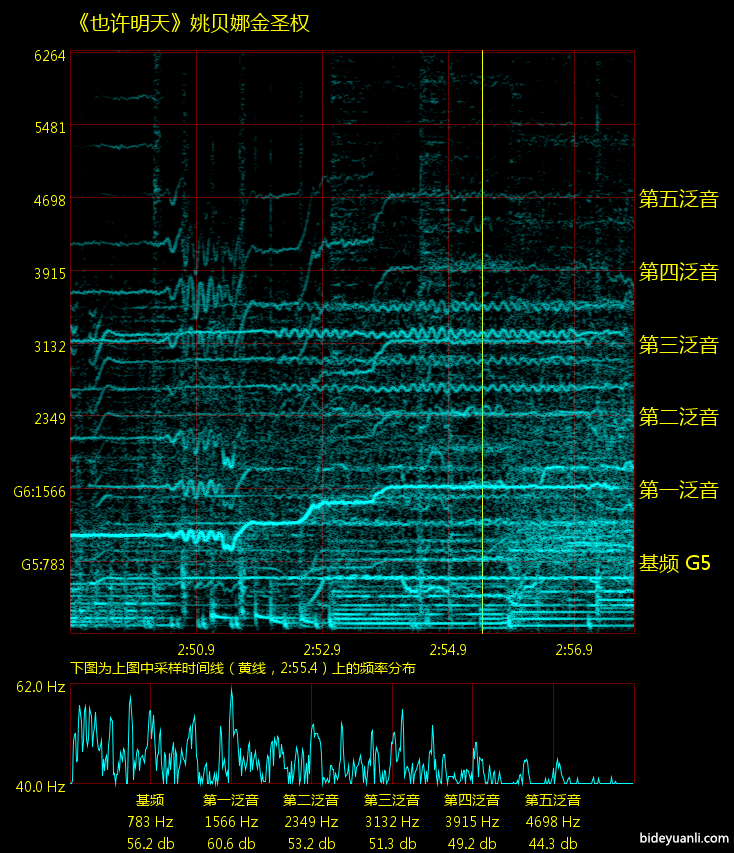Image resolution: width=734 pixels, height=853 pixels.
Task: Click the 2:54.9 time axis label
Action: 448,649
